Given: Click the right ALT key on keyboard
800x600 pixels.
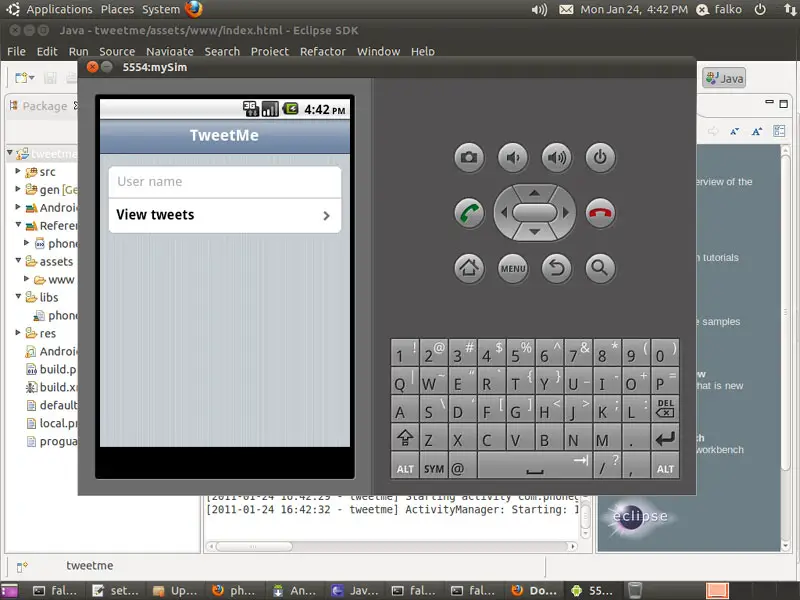Looking at the screenshot, I should click(x=665, y=467).
